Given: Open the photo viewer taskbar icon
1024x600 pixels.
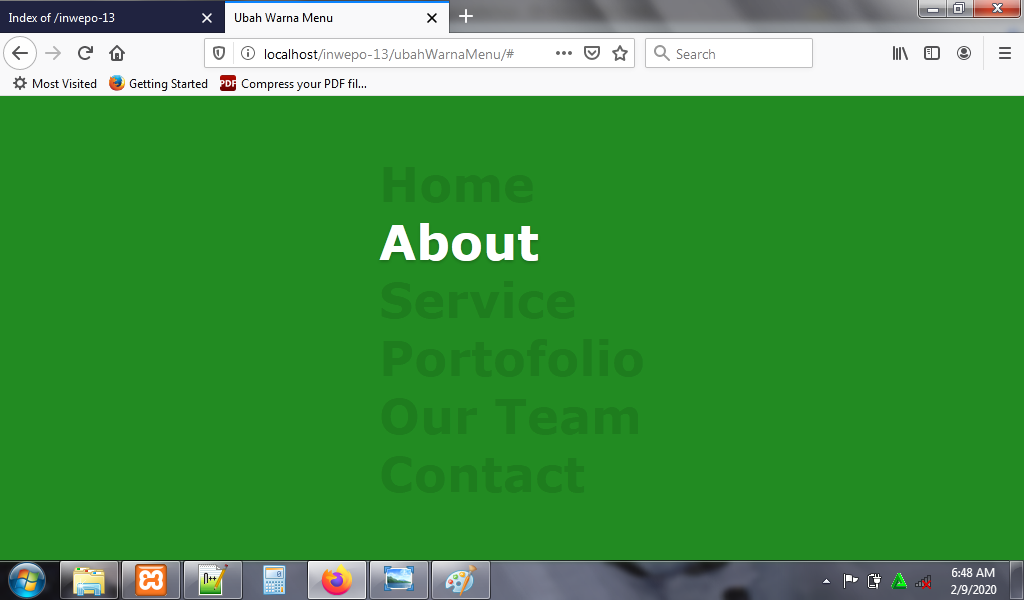Looking at the screenshot, I should (398, 580).
